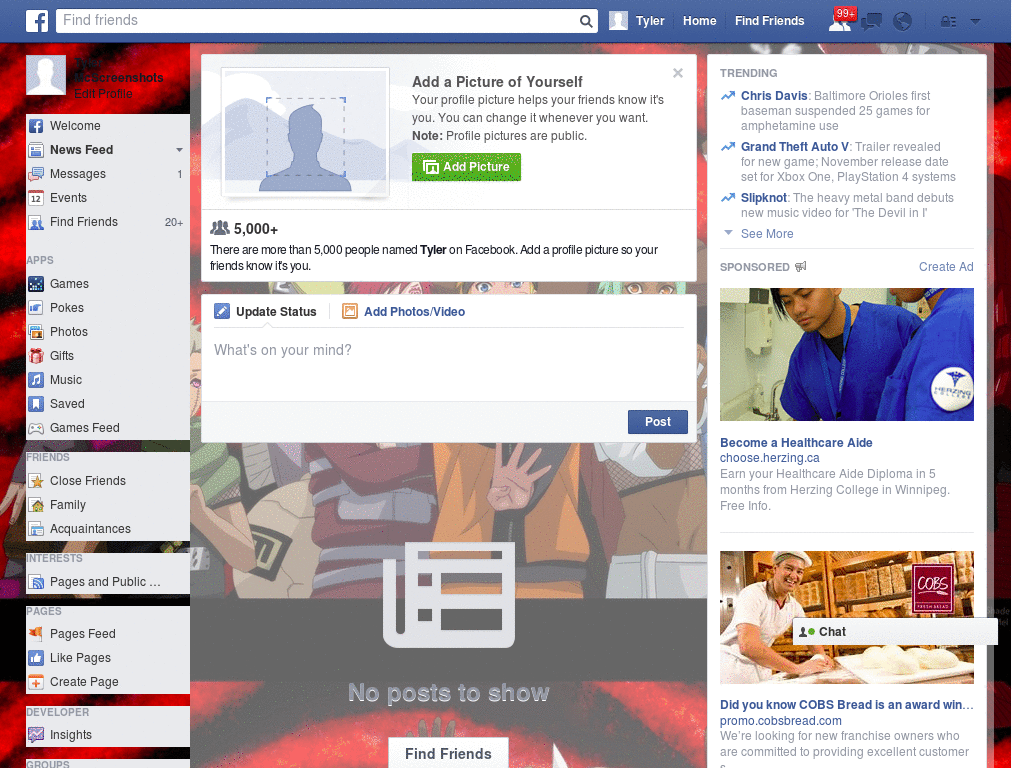Viewport: 1024px width, 768px height.
Task: Click the Sponsored megaphone icon
Action: pyautogui.click(x=801, y=266)
